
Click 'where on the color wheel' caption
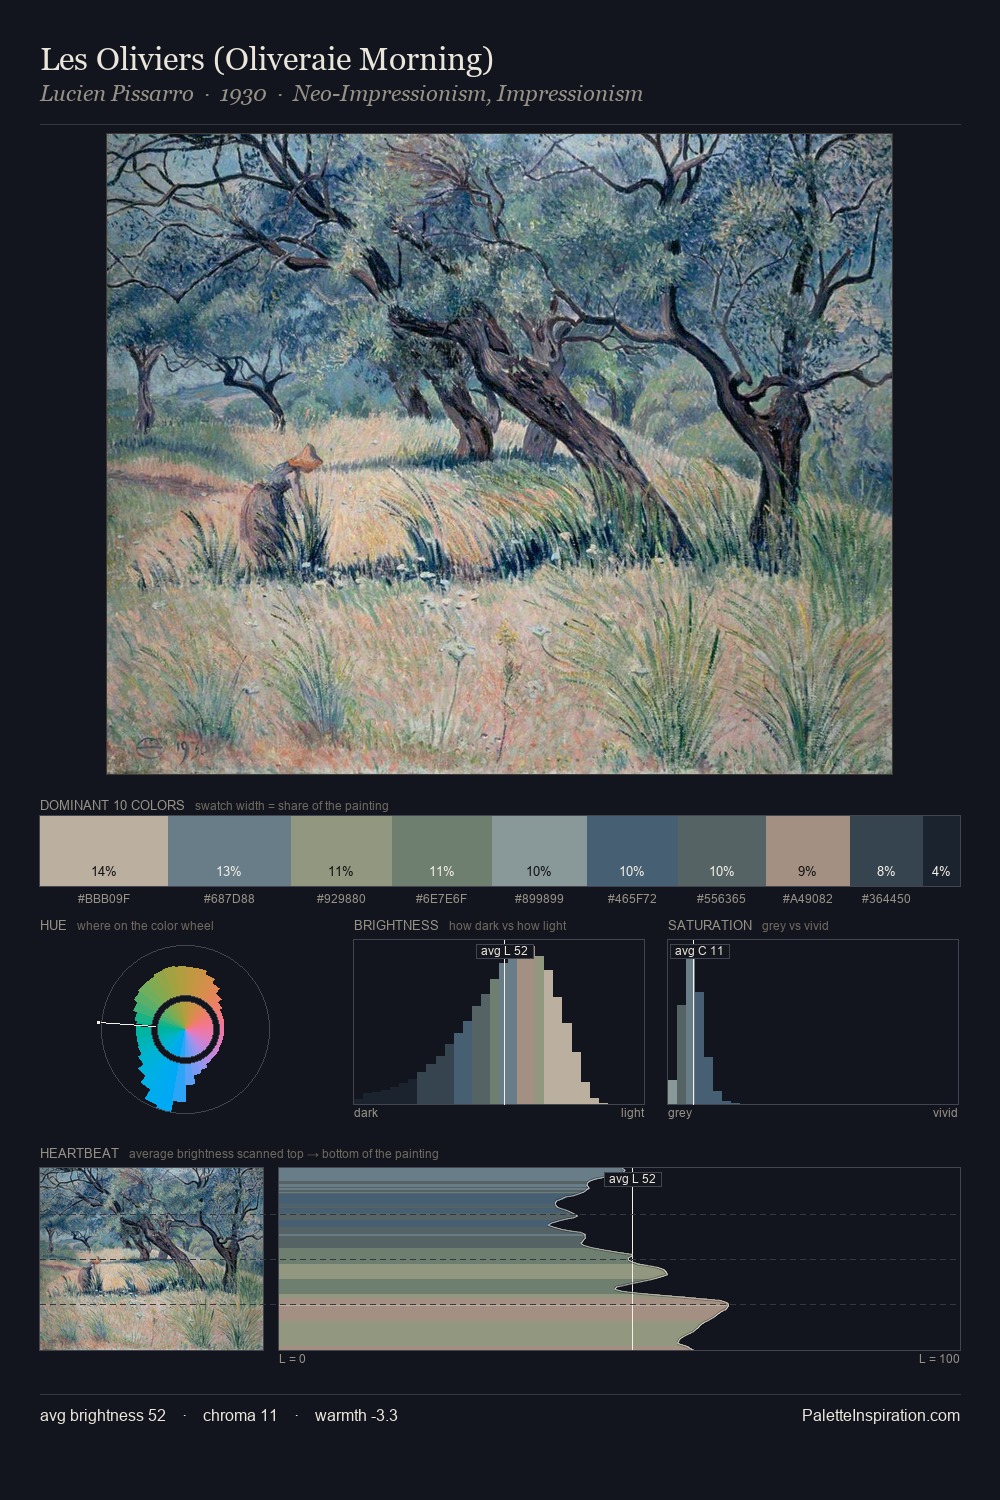(x=145, y=926)
